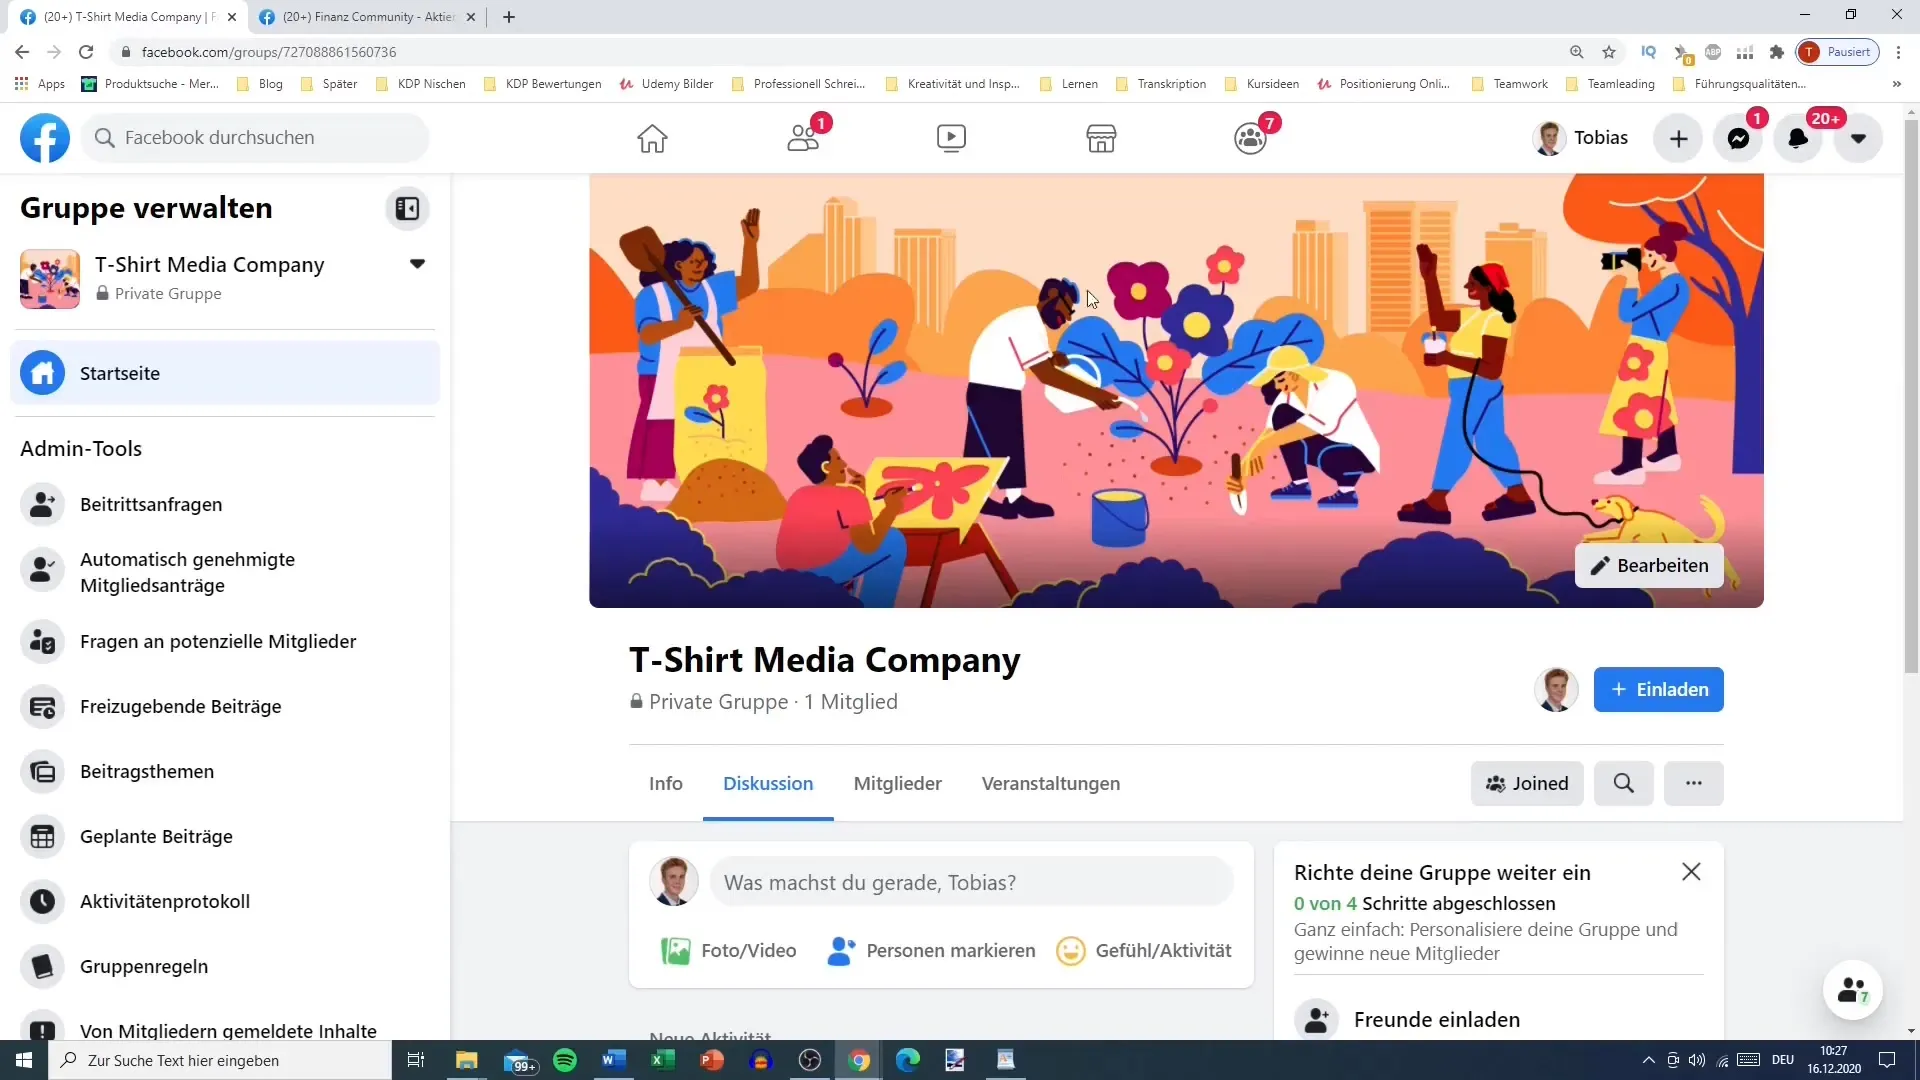Click the Freizugebende Beiträge icon
The width and height of the screenshot is (1920, 1080).
41,705
